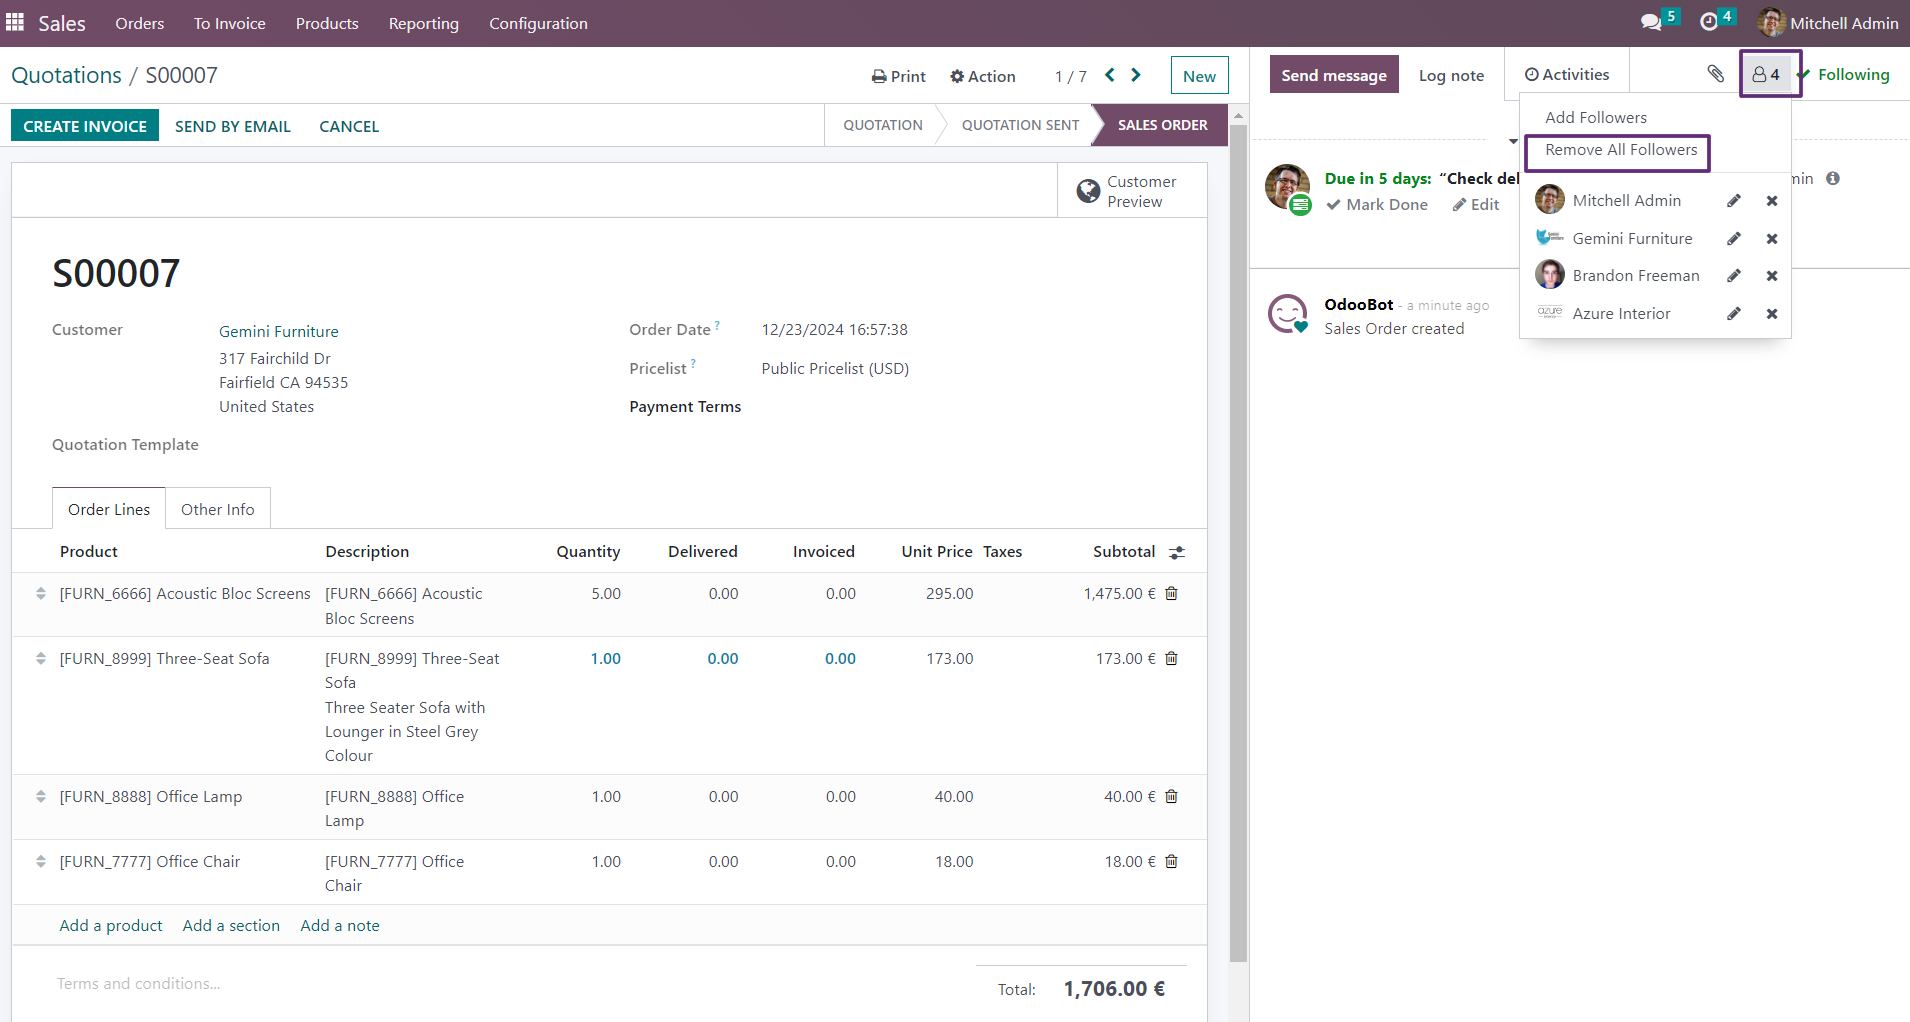The height and width of the screenshot is (1022, 1910).
Task: Toggle the Following status button
Action: [x=1844, y=74]
